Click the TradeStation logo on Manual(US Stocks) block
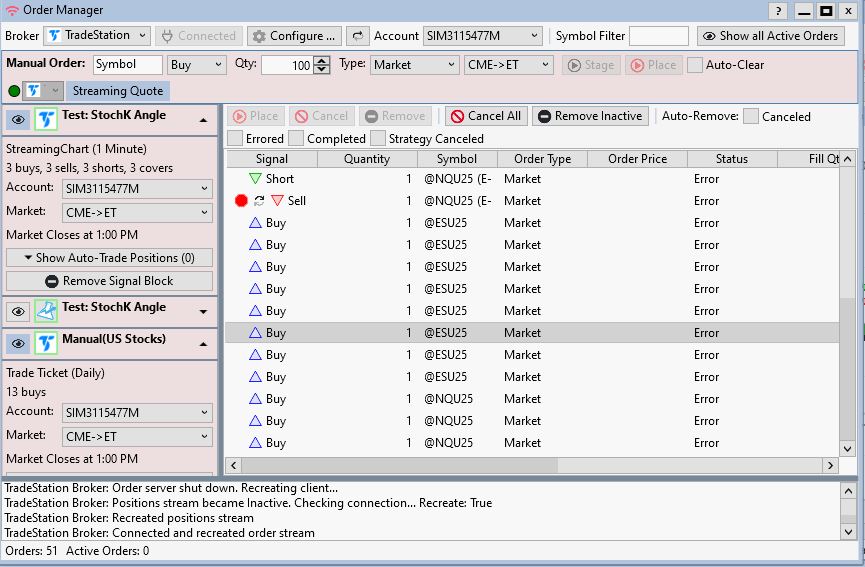The height and width of the screenshot is (567, 865). (x=46, y=343)
